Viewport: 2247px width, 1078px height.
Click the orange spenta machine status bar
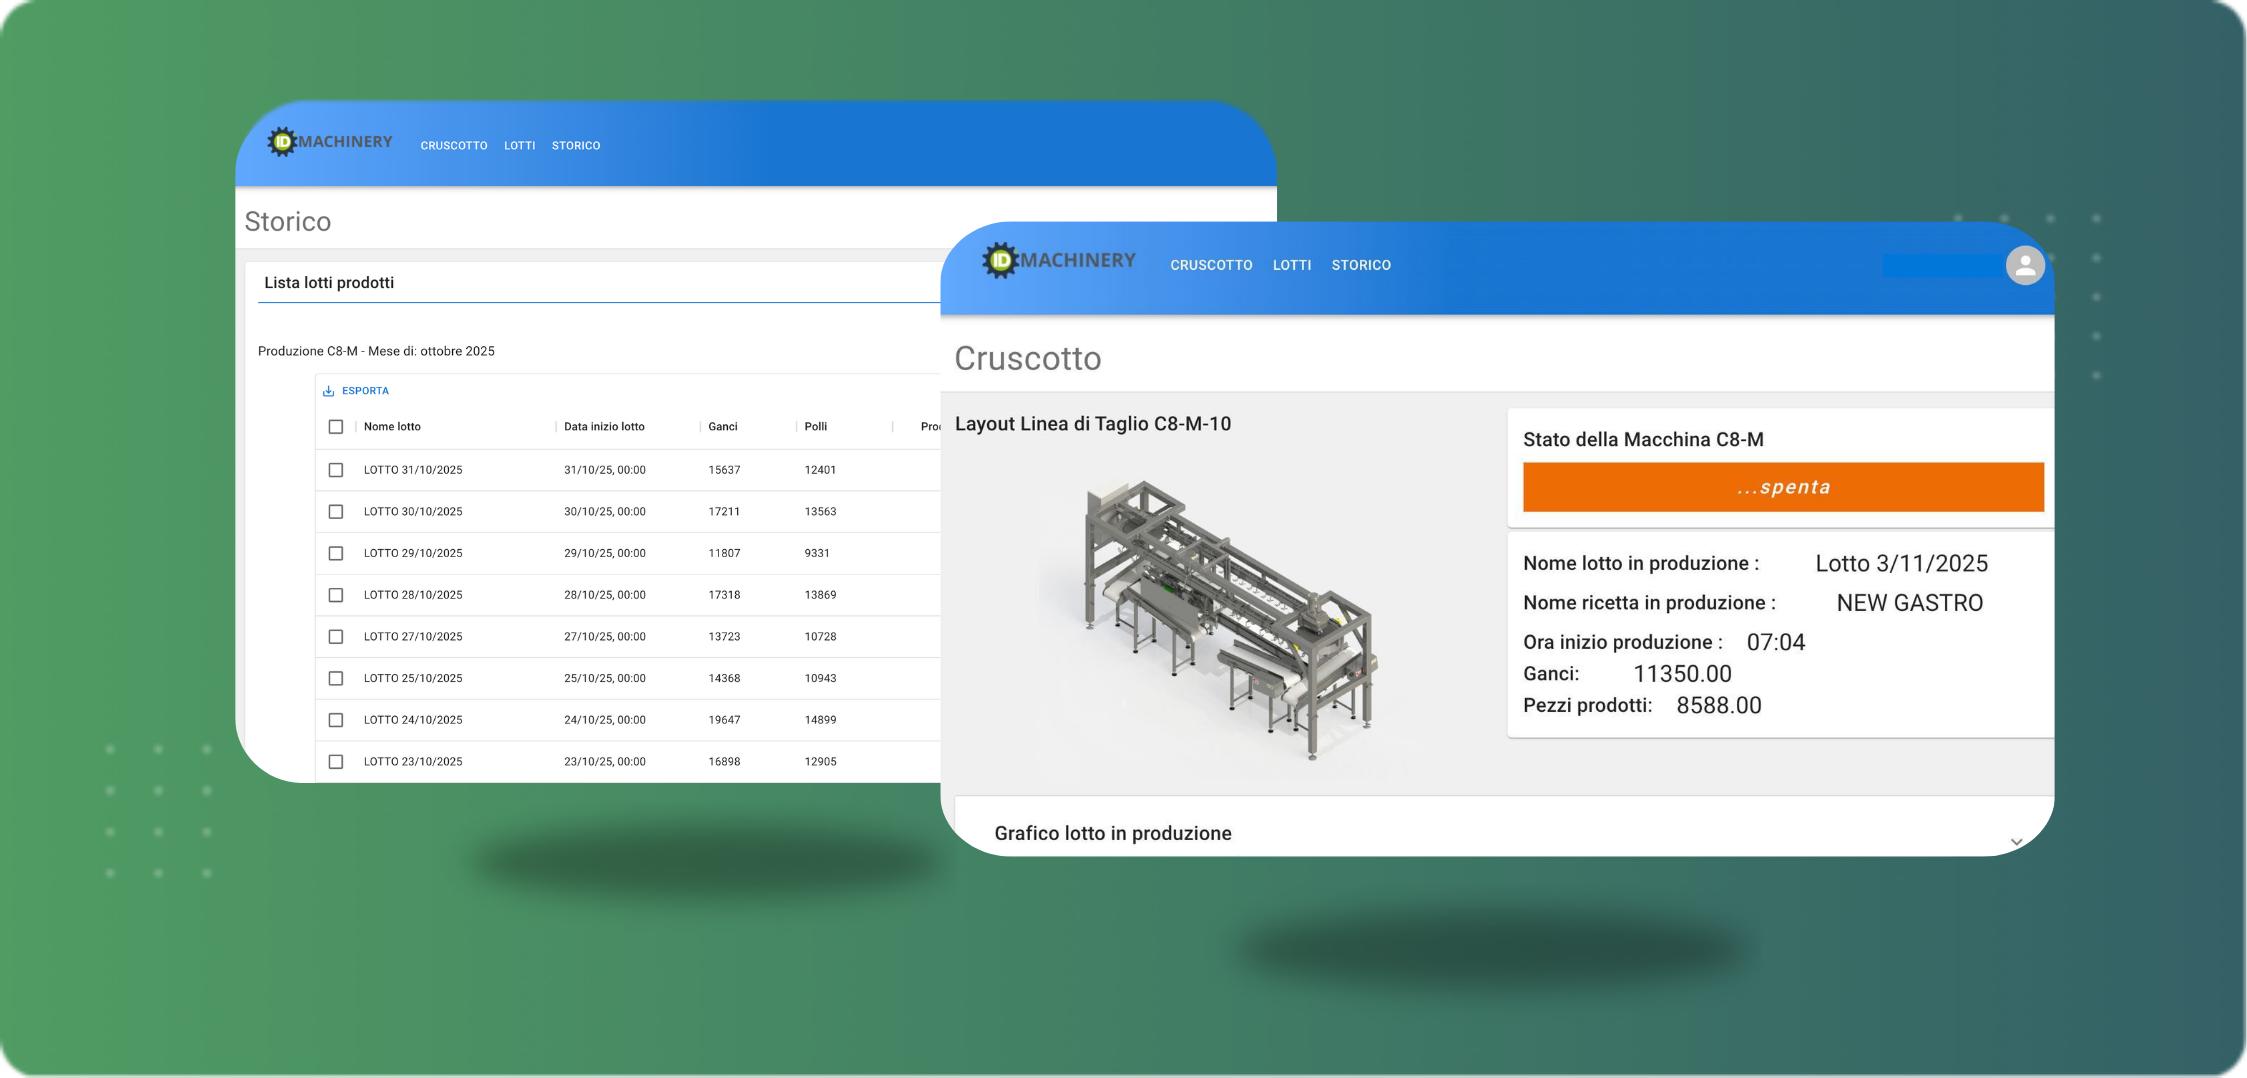coord(1782,487)
